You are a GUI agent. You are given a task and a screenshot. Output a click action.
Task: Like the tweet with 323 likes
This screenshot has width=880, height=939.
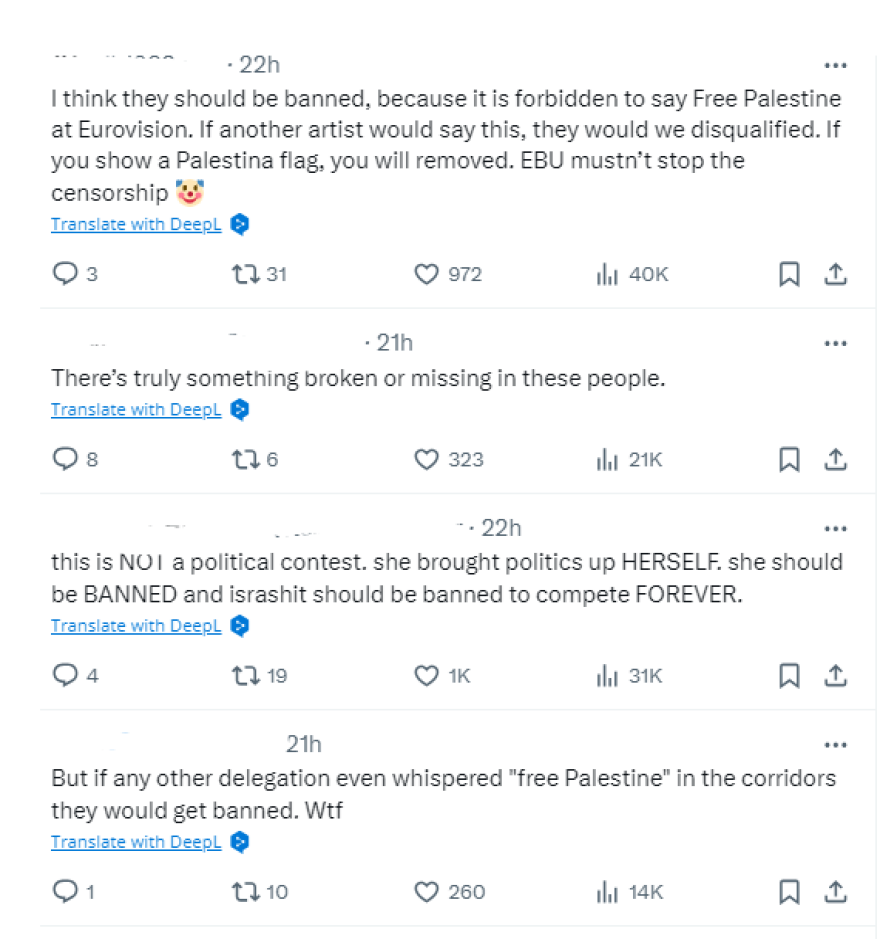coord(427,460)
